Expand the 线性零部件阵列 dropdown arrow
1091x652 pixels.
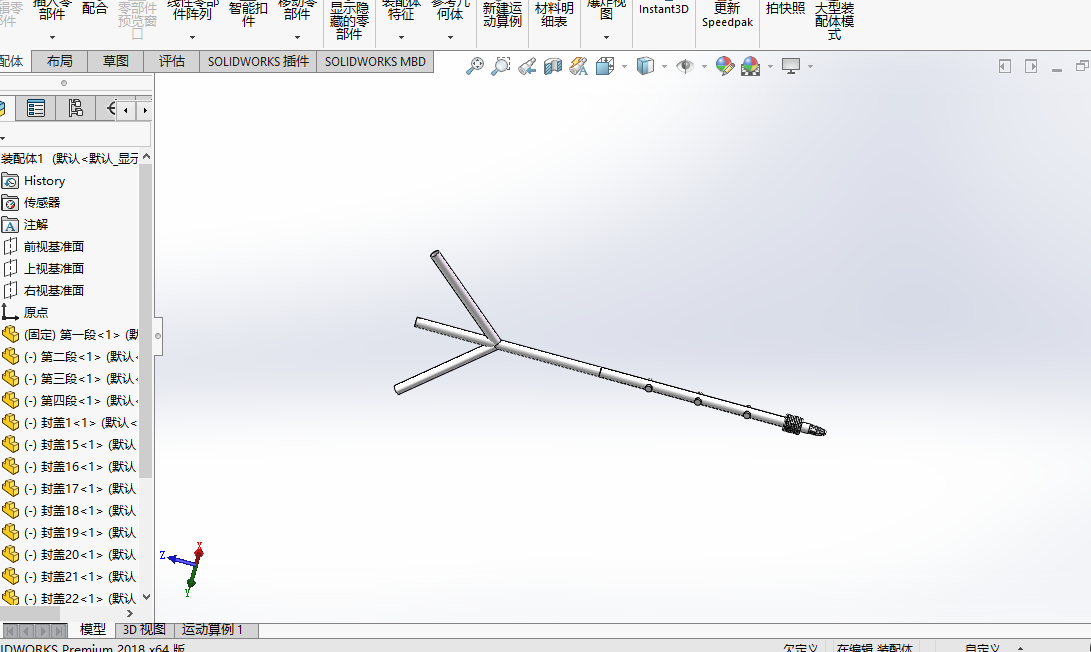pyautogui.click(x=193, y=37)
